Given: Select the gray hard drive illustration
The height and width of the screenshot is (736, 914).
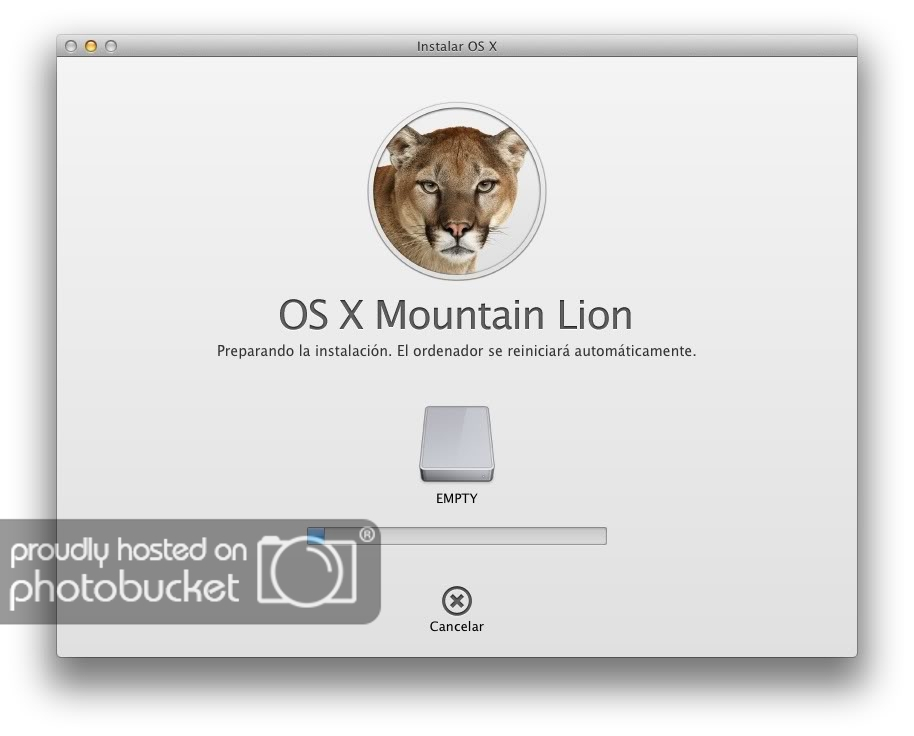Looking at the screenshot, I should coord(456,441).
